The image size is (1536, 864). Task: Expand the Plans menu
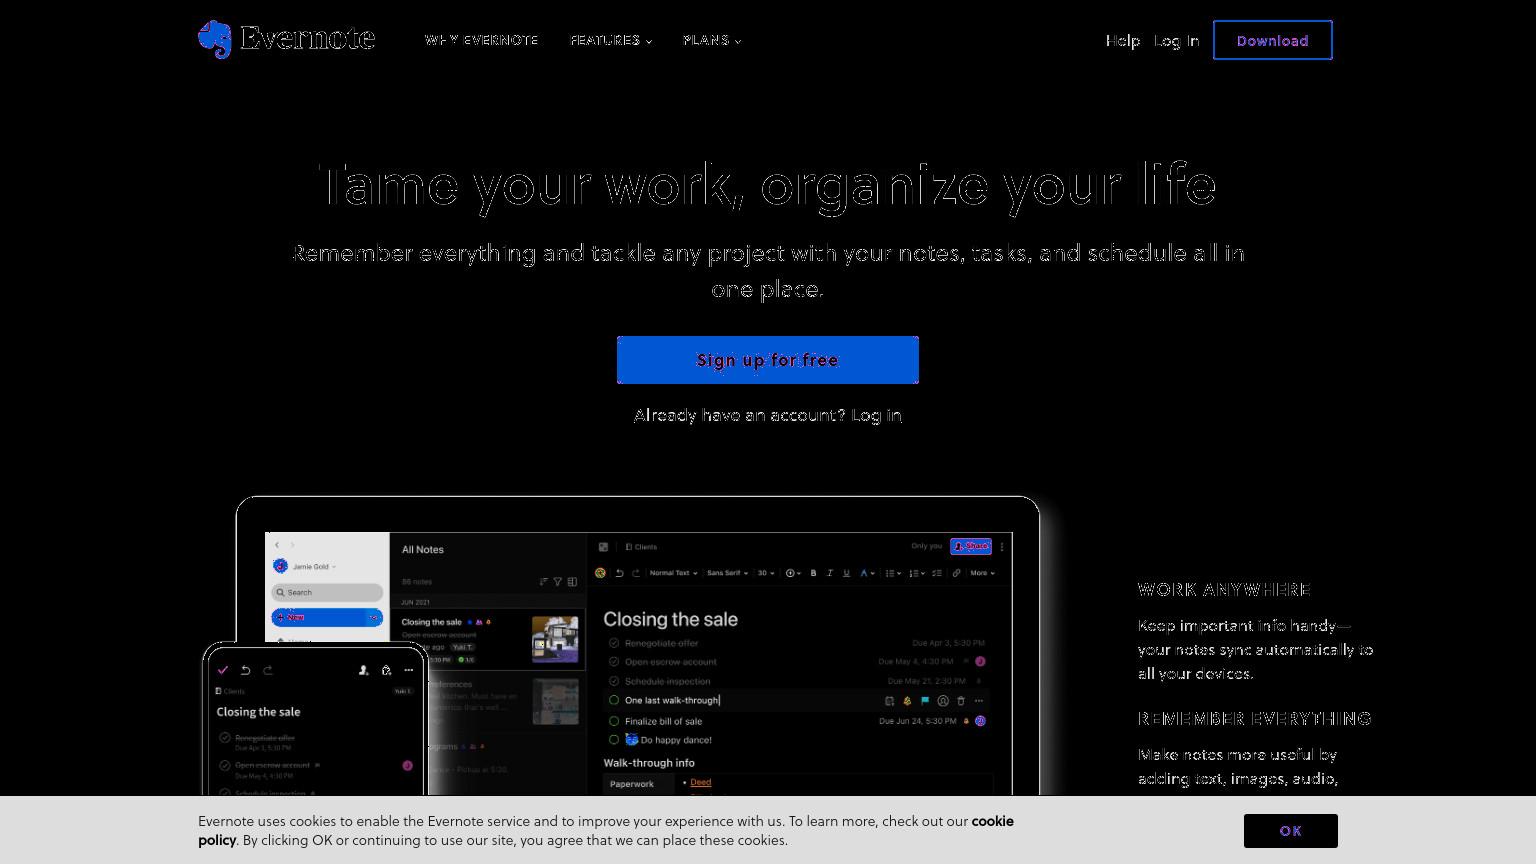[712, 40]
